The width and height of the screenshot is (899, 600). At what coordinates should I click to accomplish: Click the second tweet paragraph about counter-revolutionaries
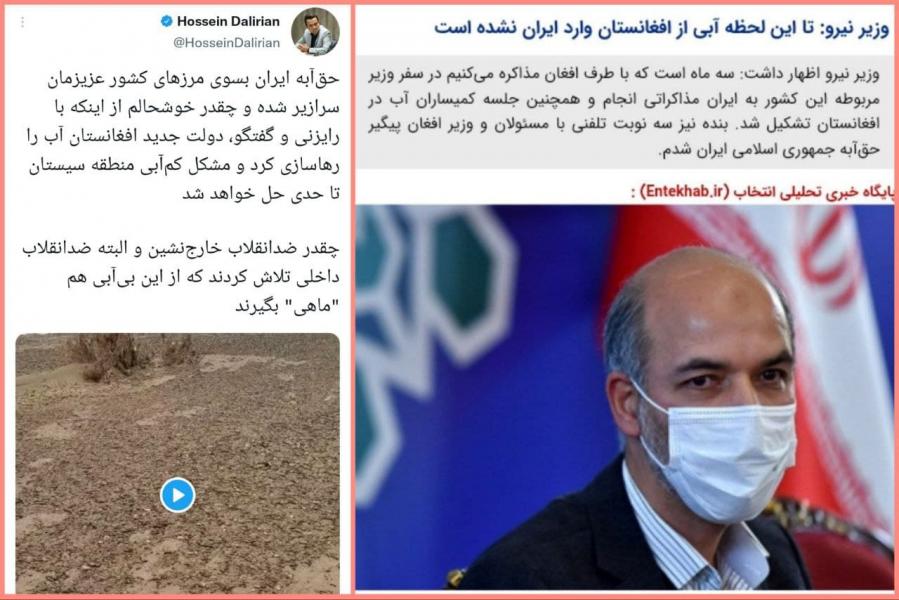pyautogui.click(x=181, y=278)
